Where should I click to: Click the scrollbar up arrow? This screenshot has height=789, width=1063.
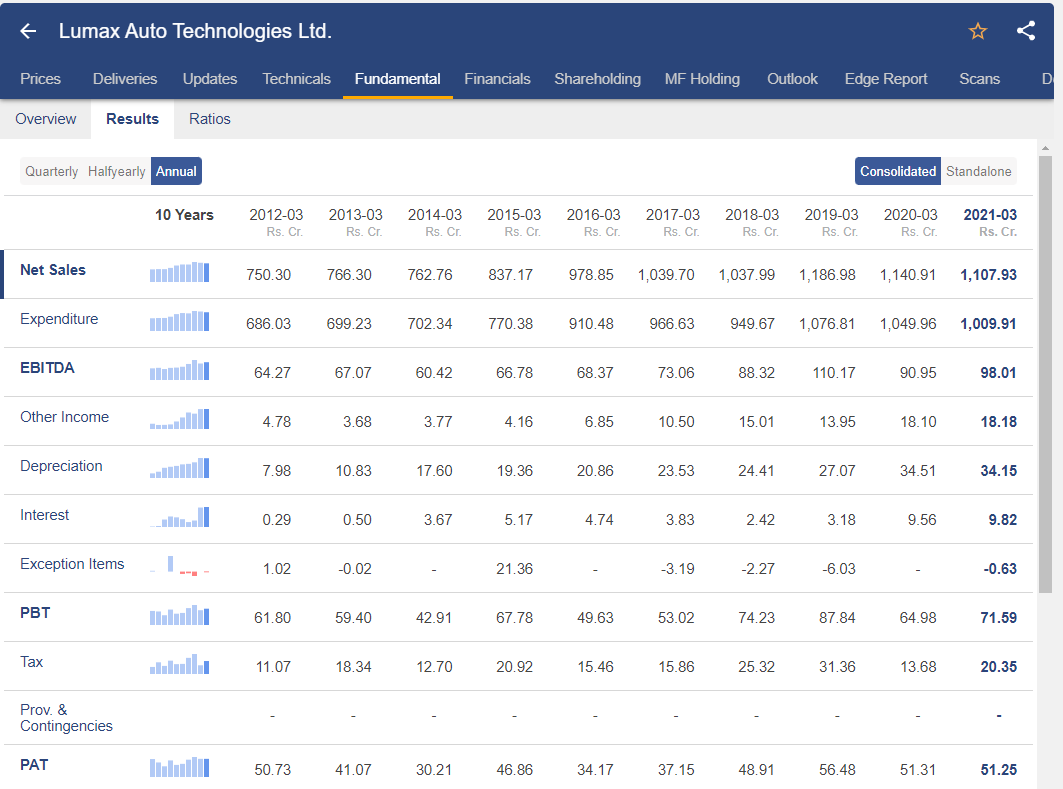click(x=1045, y=148)
